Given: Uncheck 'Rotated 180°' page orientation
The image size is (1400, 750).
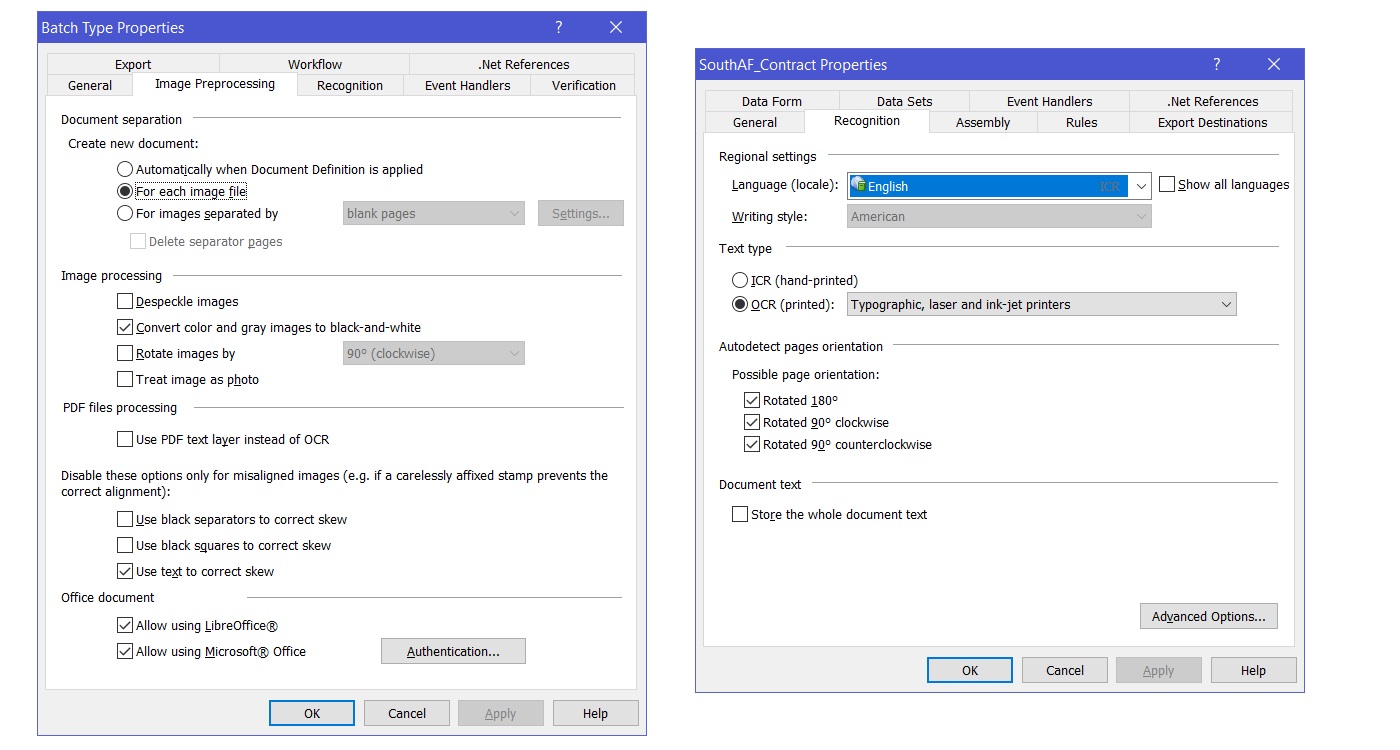Looking at the screenshot, I should click(752, 400).
